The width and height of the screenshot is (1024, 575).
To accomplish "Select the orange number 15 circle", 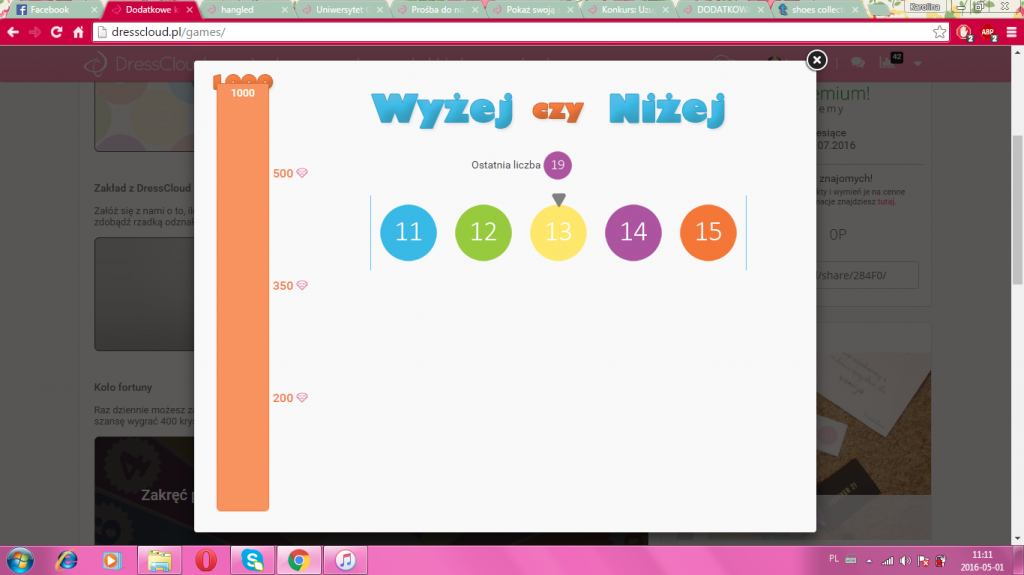I will tap(708, 231).
